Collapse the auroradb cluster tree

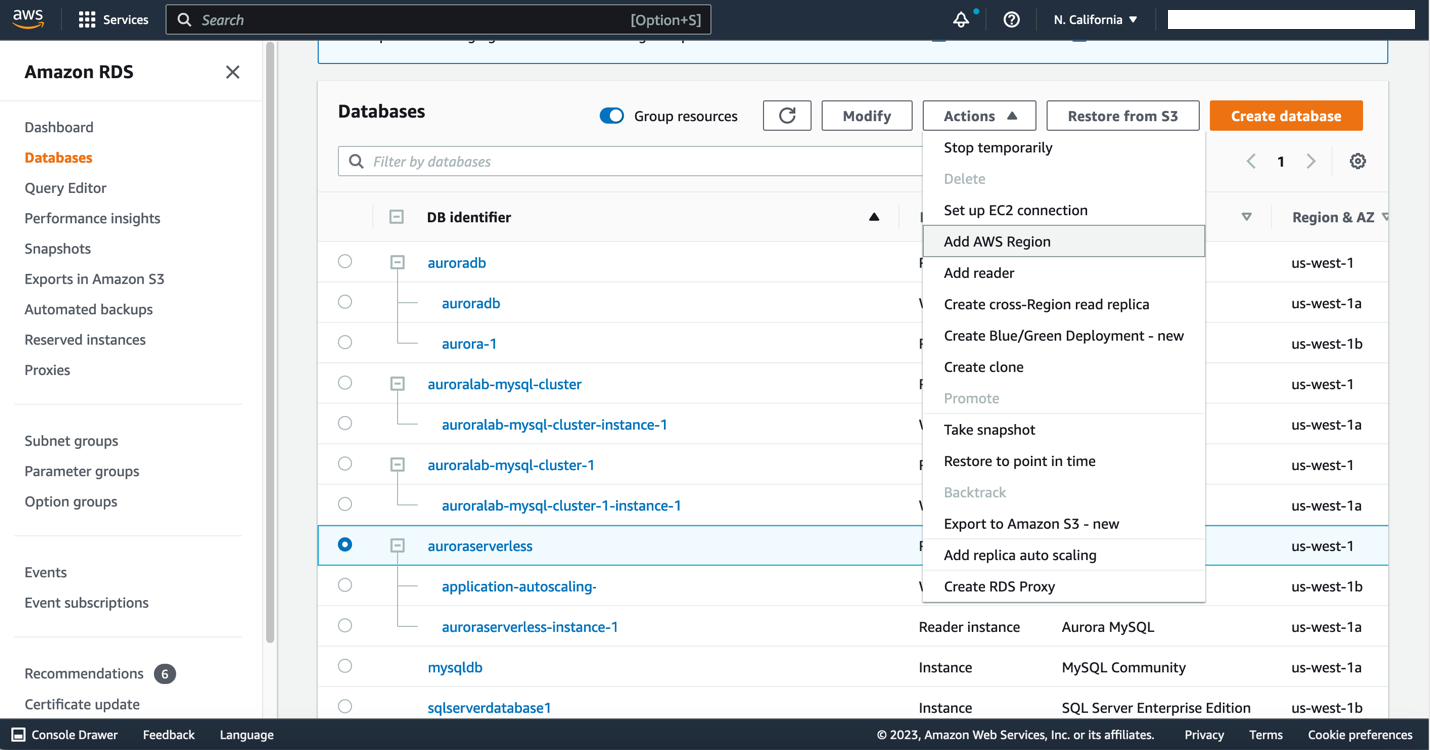tap(397, 262)
